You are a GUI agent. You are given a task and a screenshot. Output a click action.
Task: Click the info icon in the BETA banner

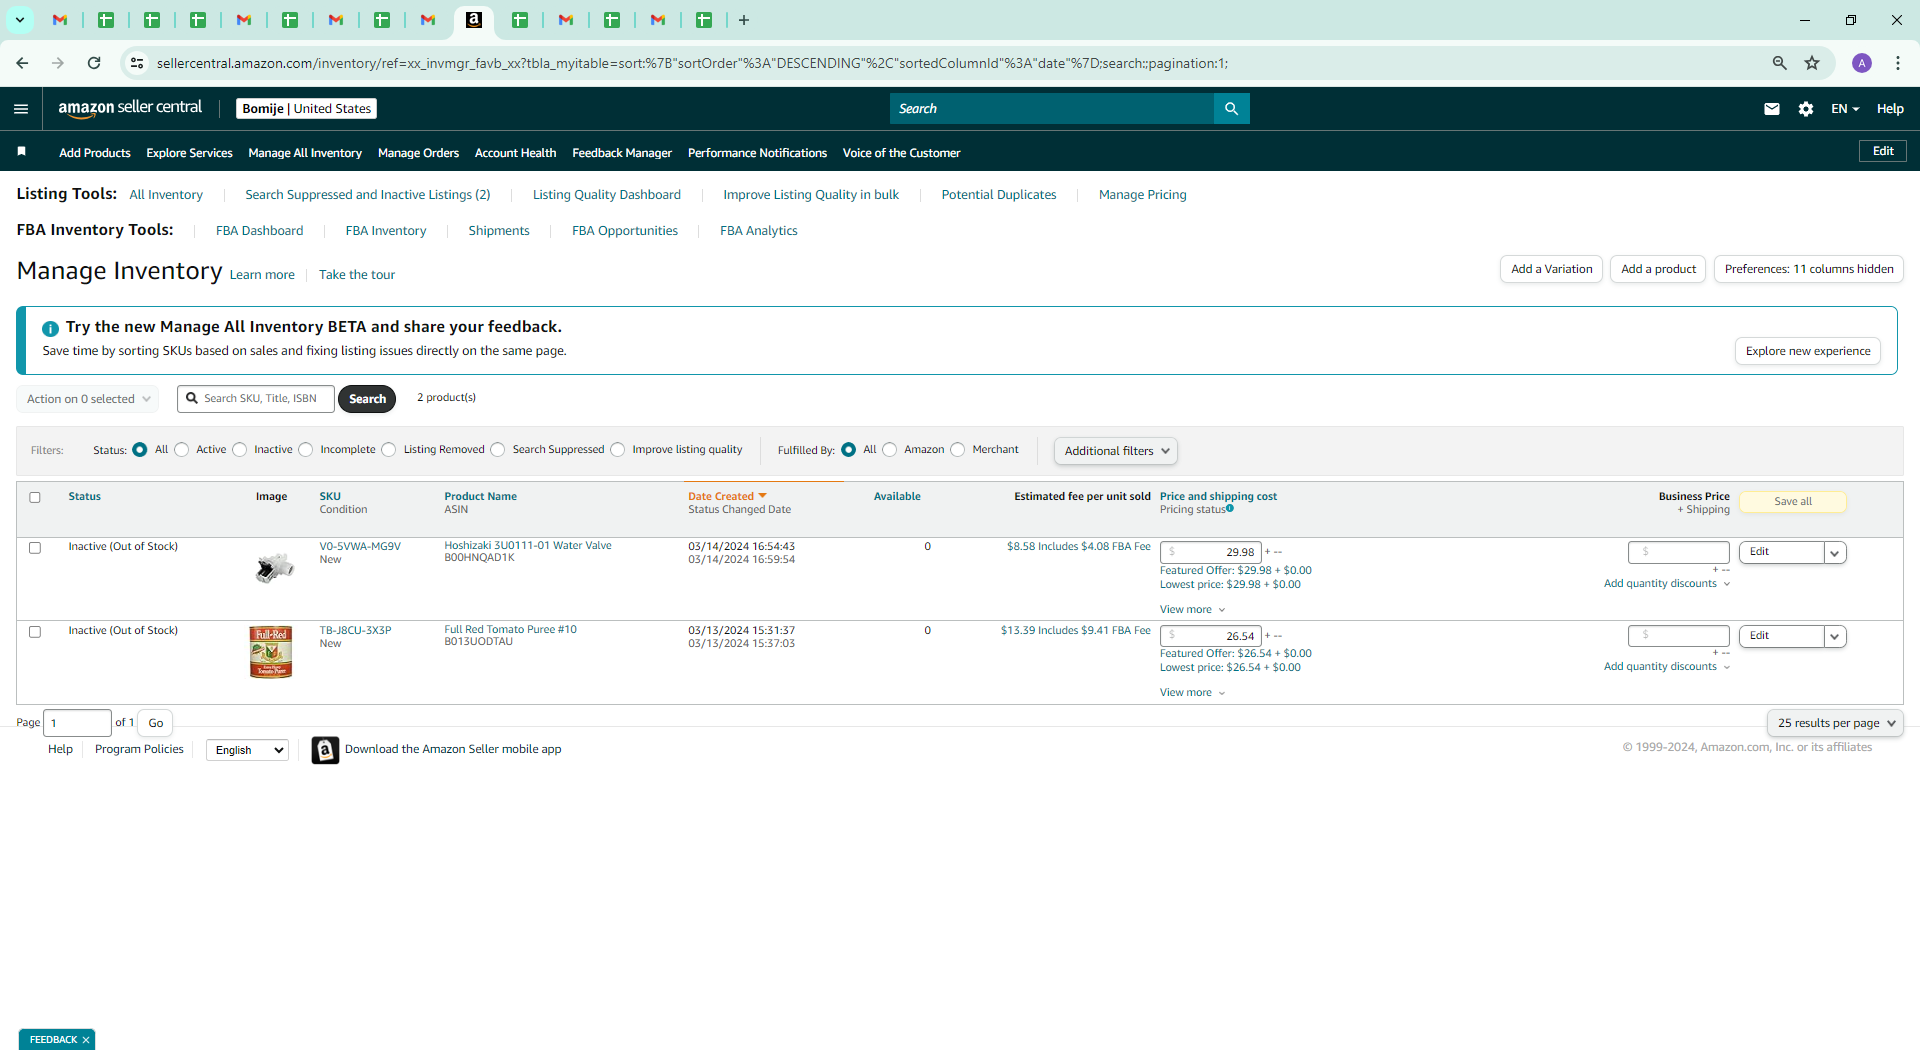[x=50, y=328]
